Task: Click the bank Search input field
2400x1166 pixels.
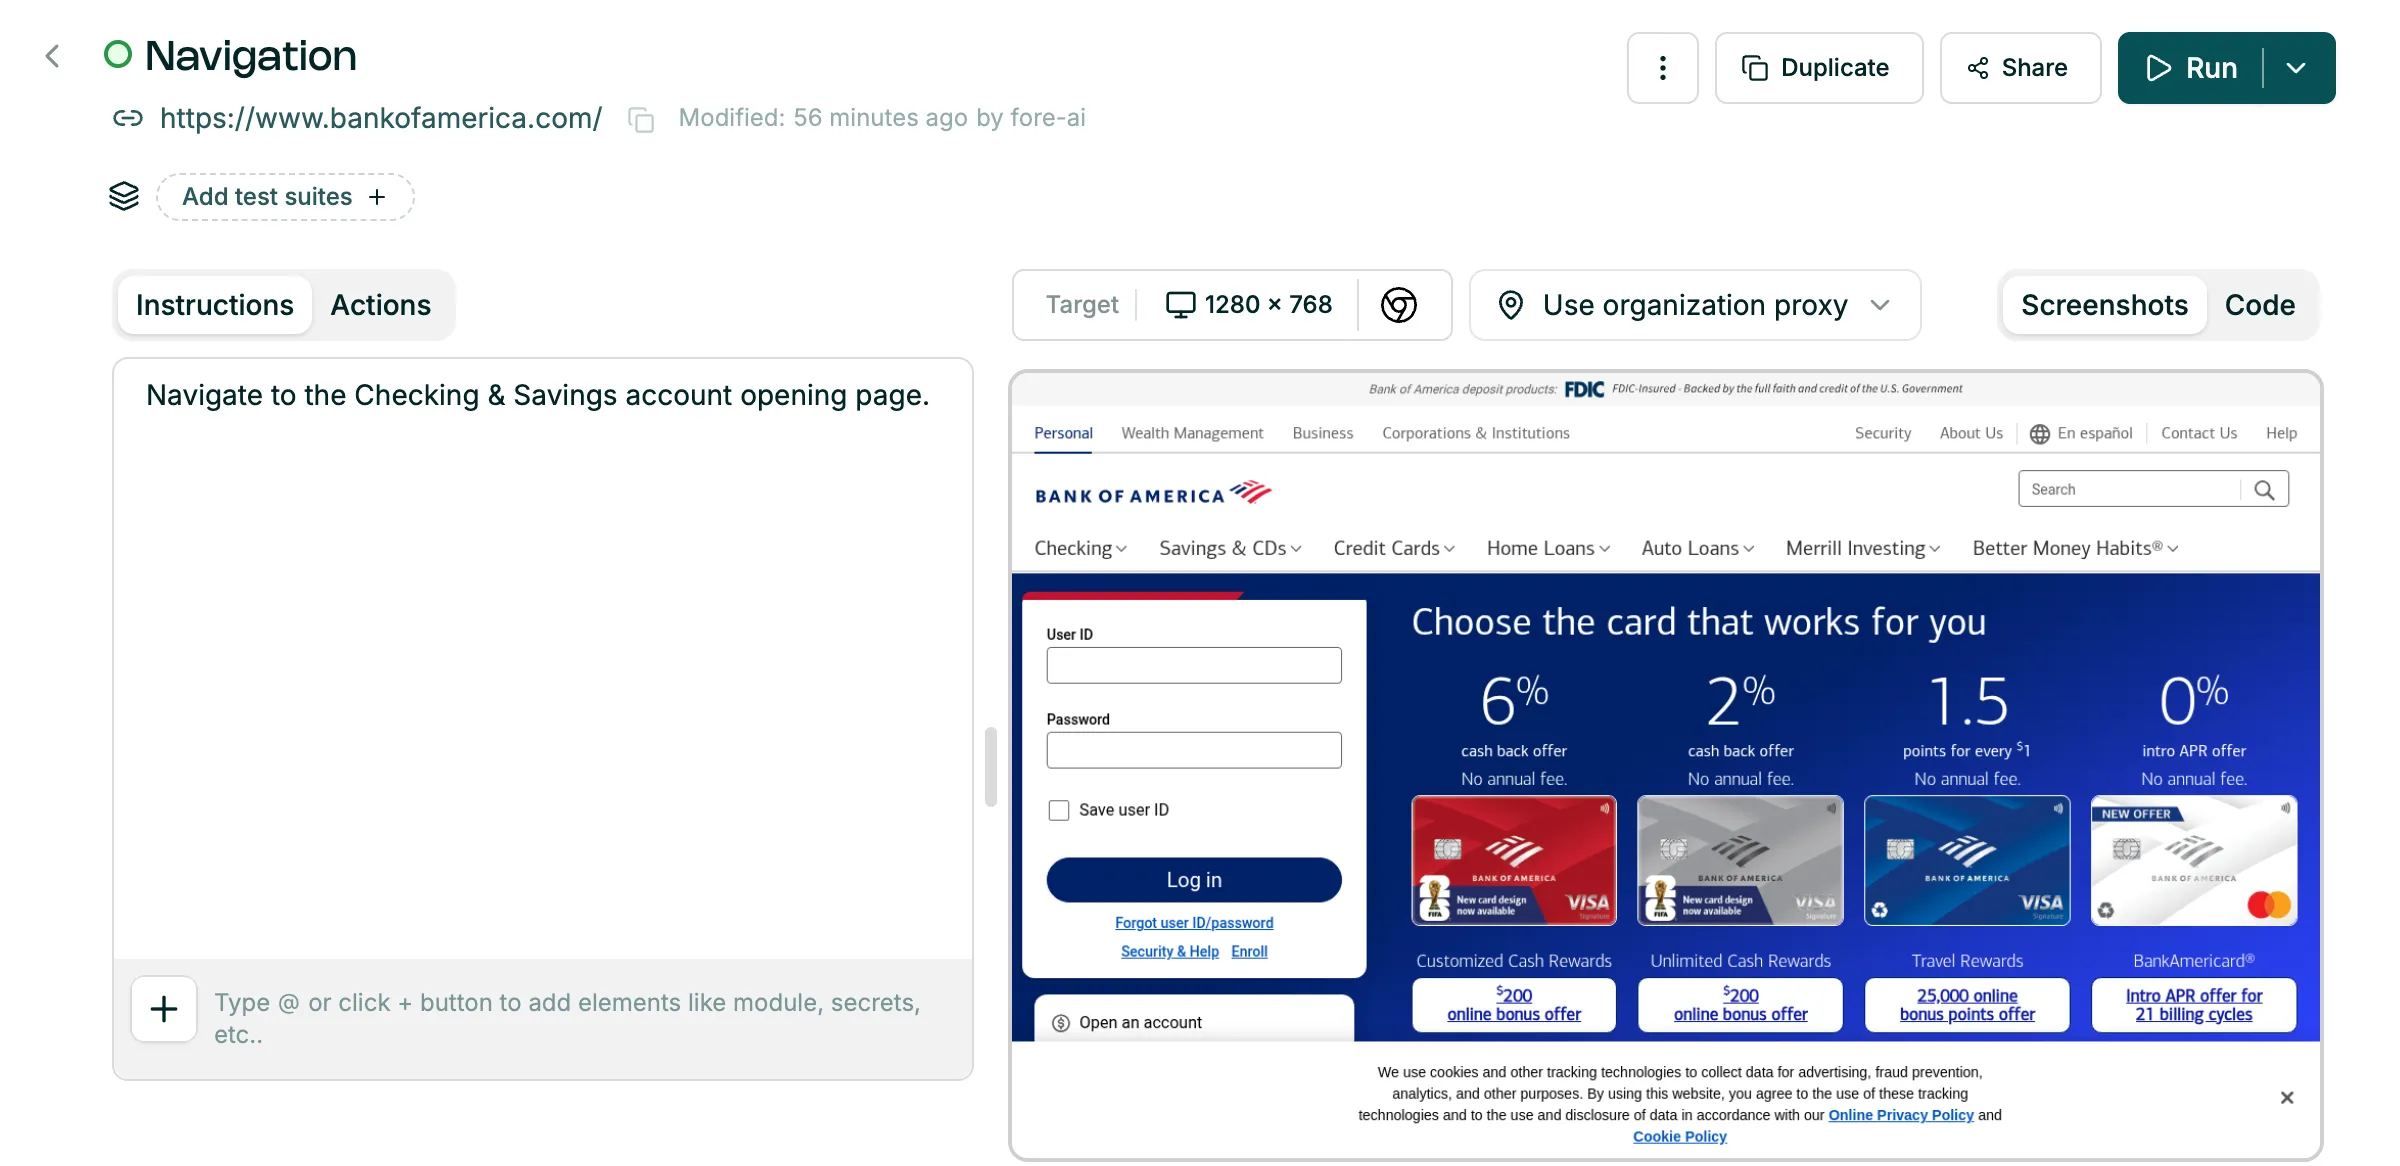Action: click(x=2130, y=490)
